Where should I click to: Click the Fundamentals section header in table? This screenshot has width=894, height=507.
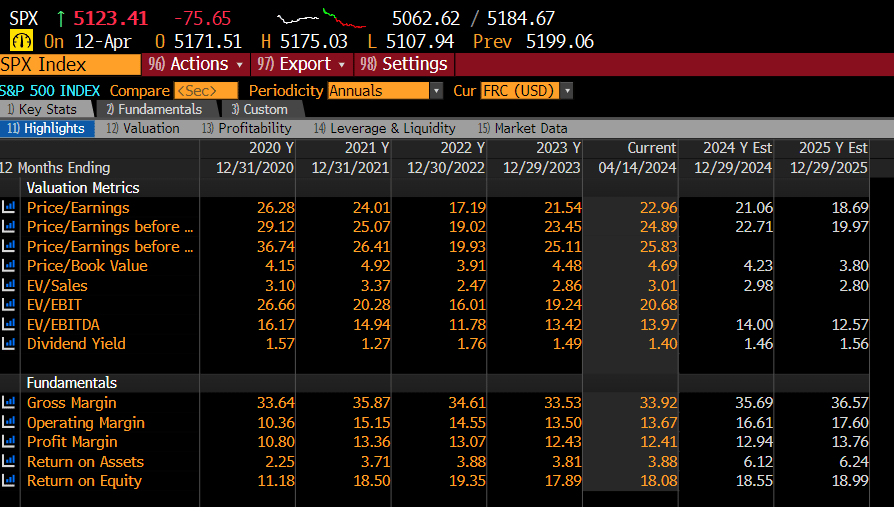(72, 383)
